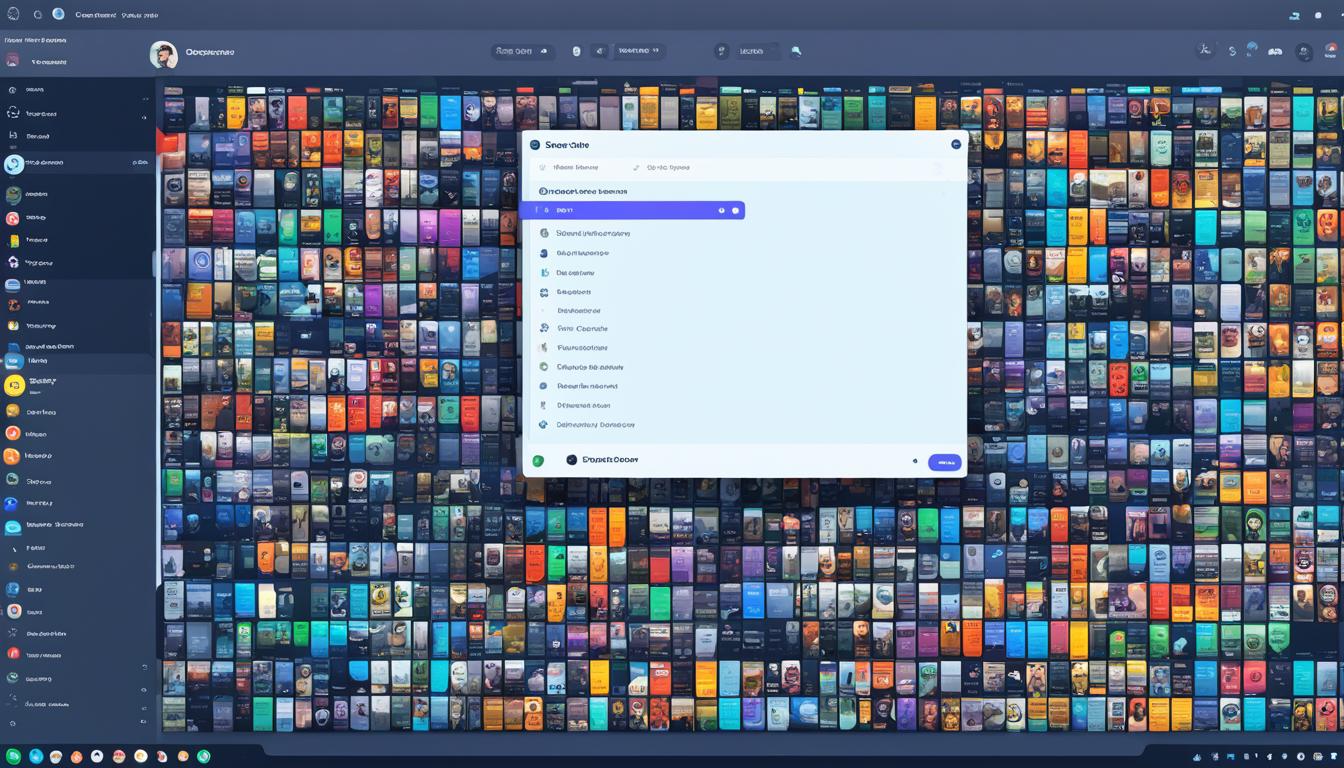Click the round logo icon beside dialog title
Image resolution: width=1344 pixels, height=768 pixels.
point(535,145)
